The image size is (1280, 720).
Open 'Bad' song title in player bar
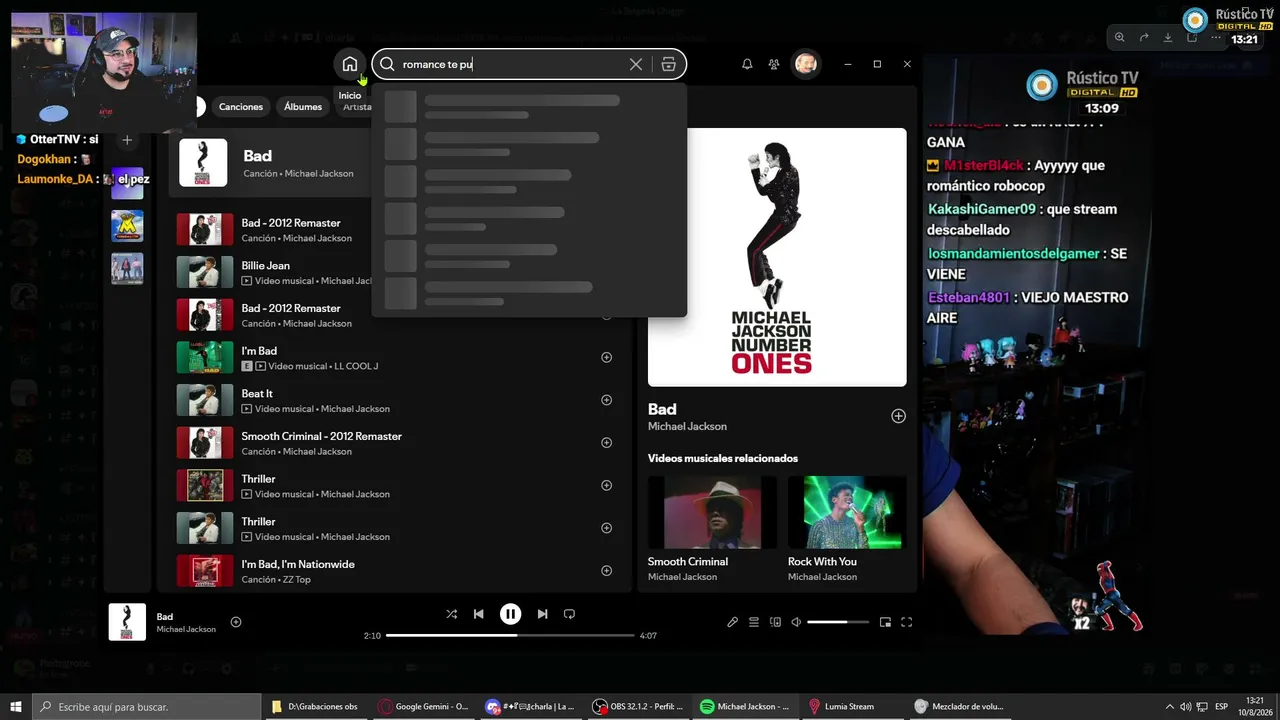[x=165, y=617]
